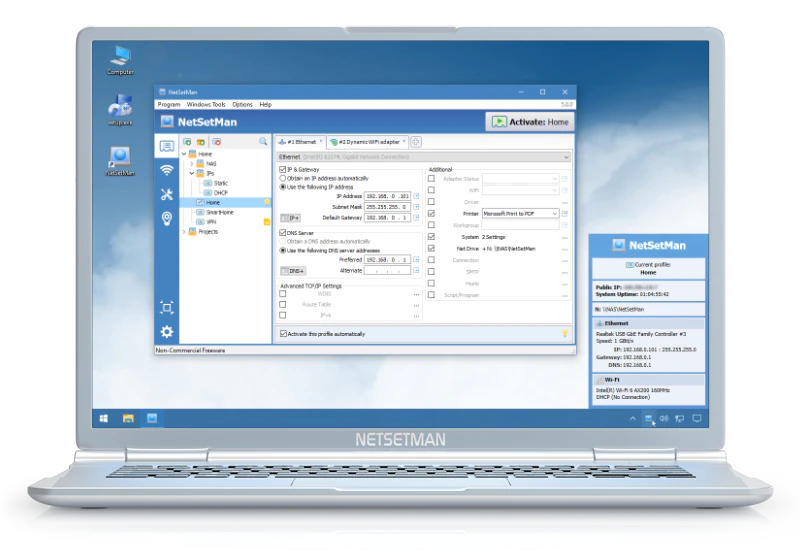Get current value icon next to IP Address
The width and height of the screenshot is (800, 550).
coord(416,196)
